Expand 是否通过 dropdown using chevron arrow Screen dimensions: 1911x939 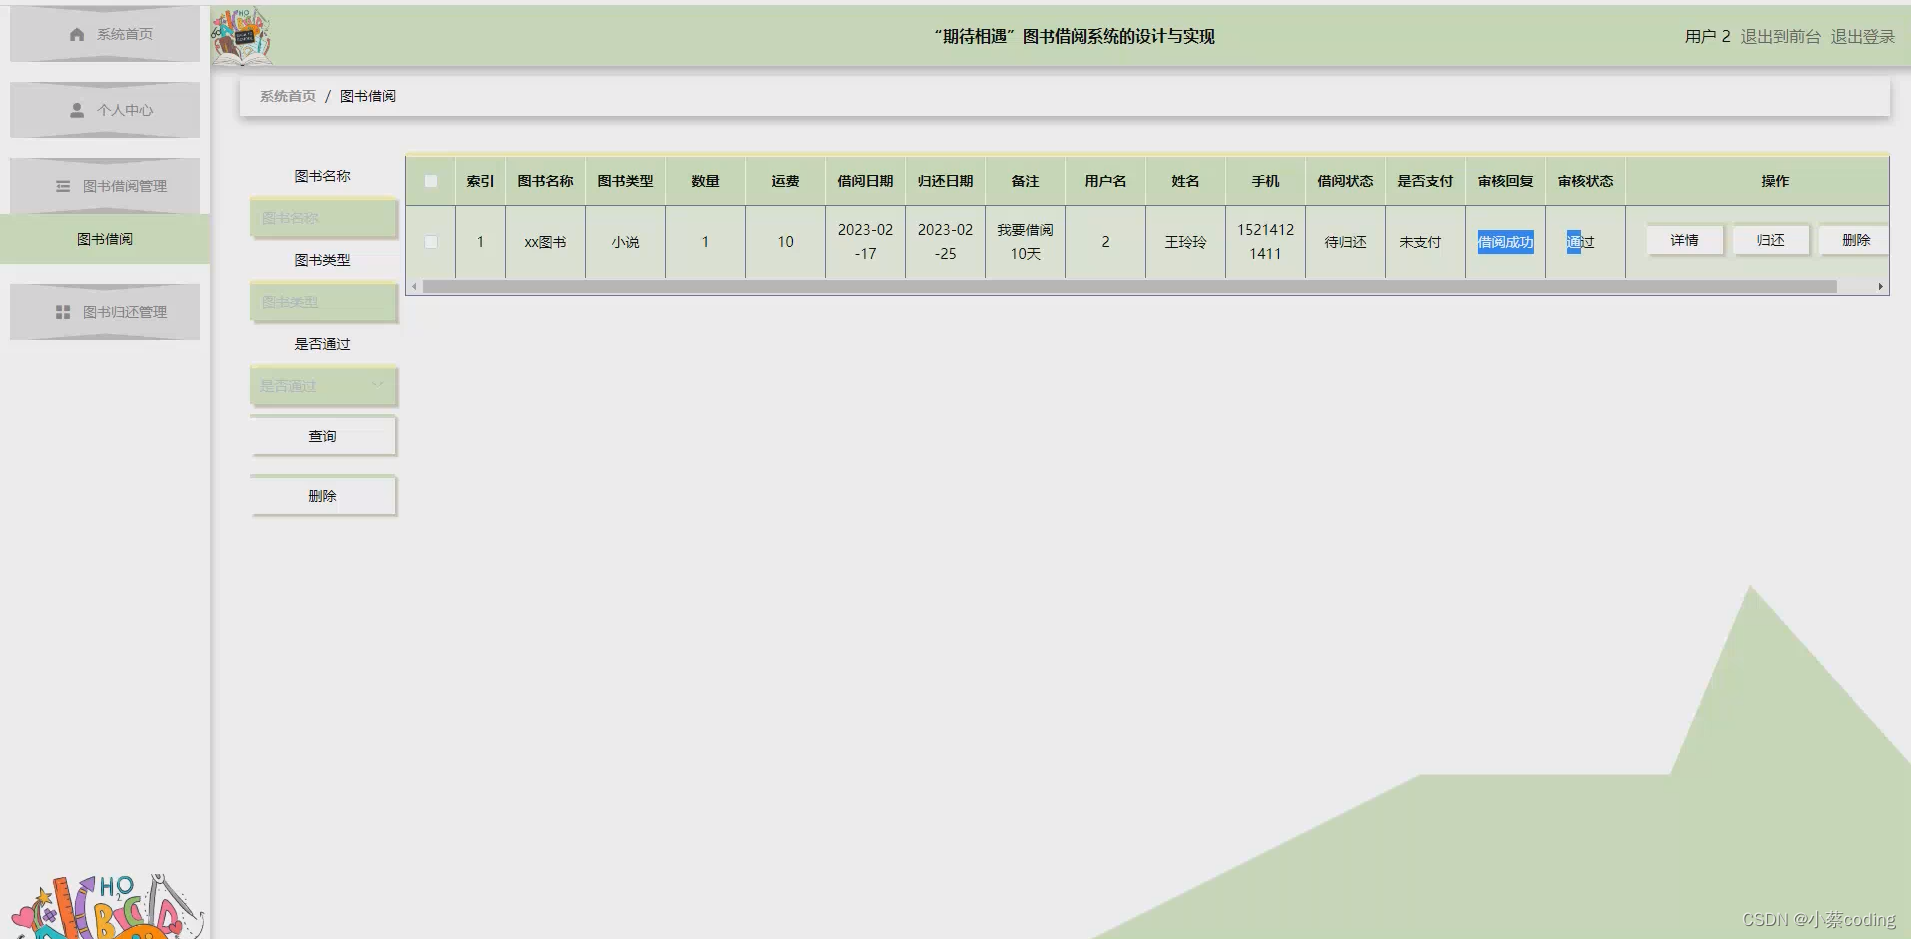pyautogui.click(x=378, y=385)
